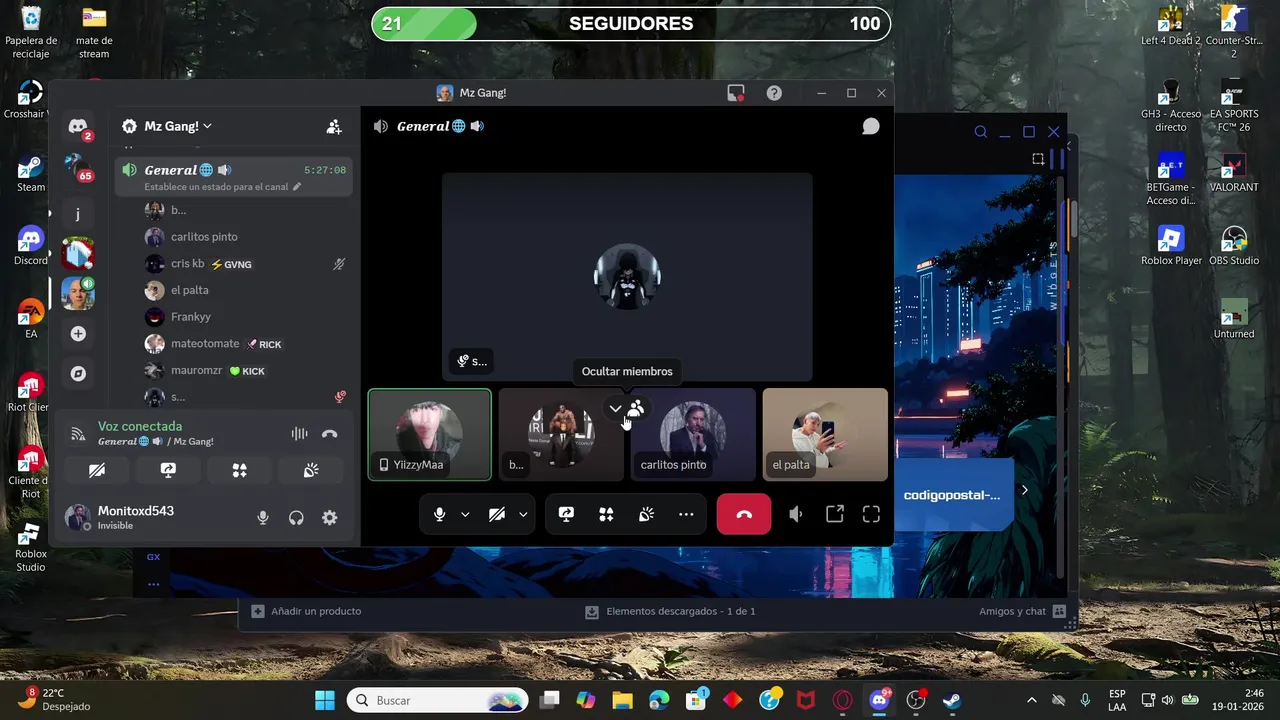Toggle camera in call control bar
The image size is (1280, 720).
tap(497, 514)
